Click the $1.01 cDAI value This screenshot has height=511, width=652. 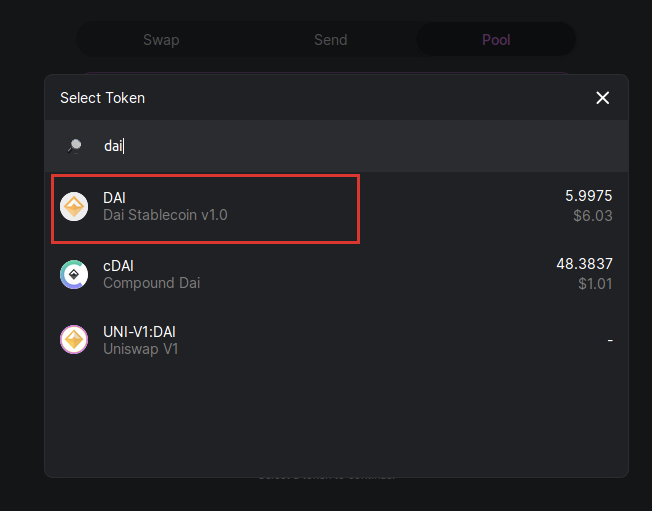tap(595, 284)
